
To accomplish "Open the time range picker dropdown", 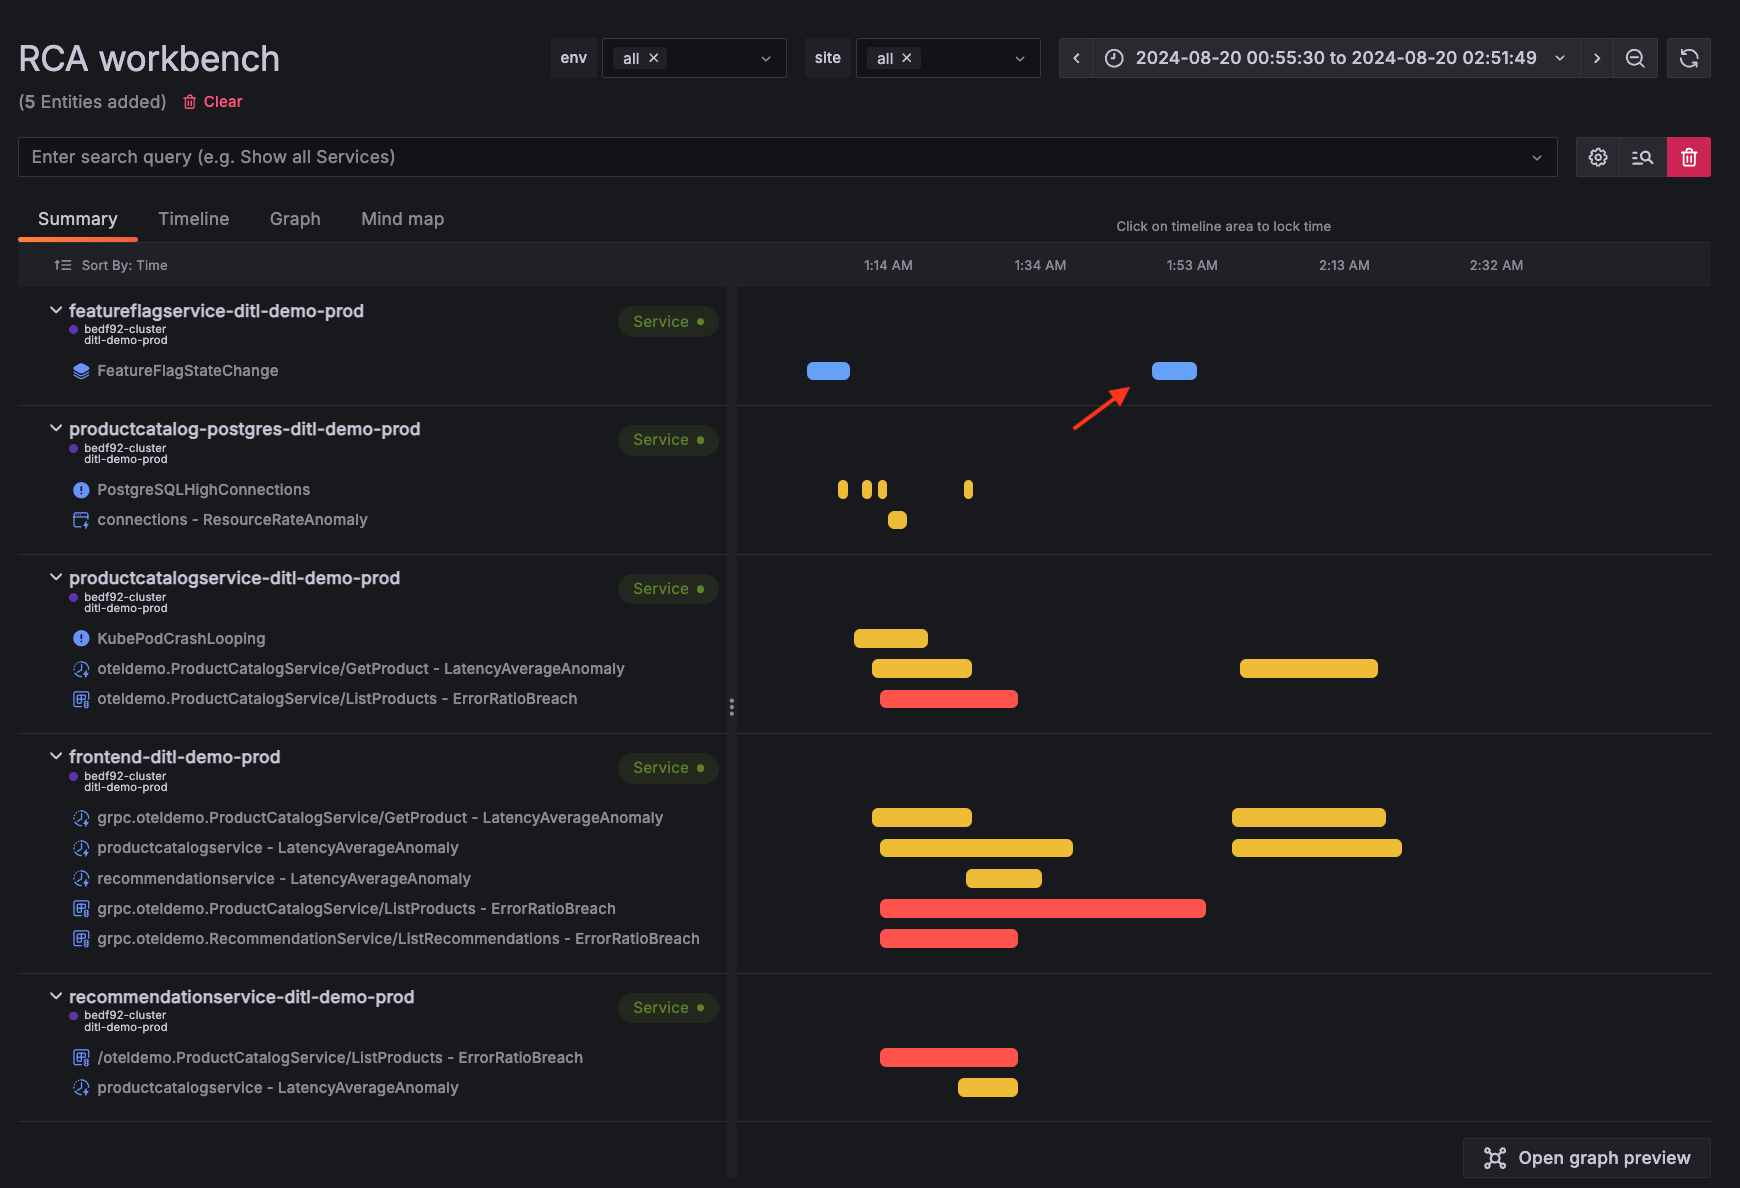I will pos(1559,58).
